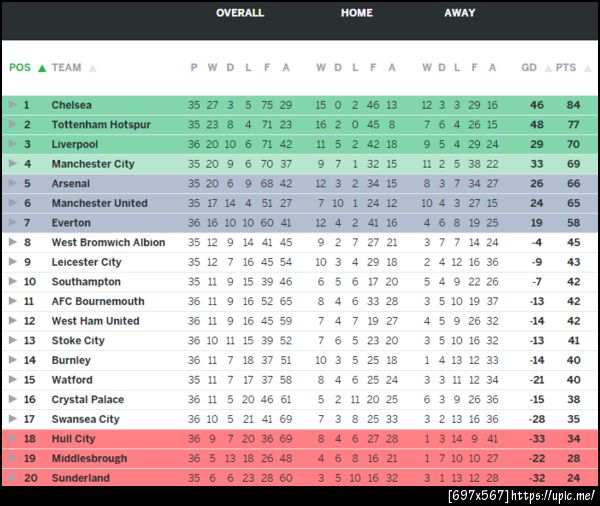Viewport: 600px width, 506px height.
Task: Switch to the HOME standings tab
Action: tap(357, 13)
